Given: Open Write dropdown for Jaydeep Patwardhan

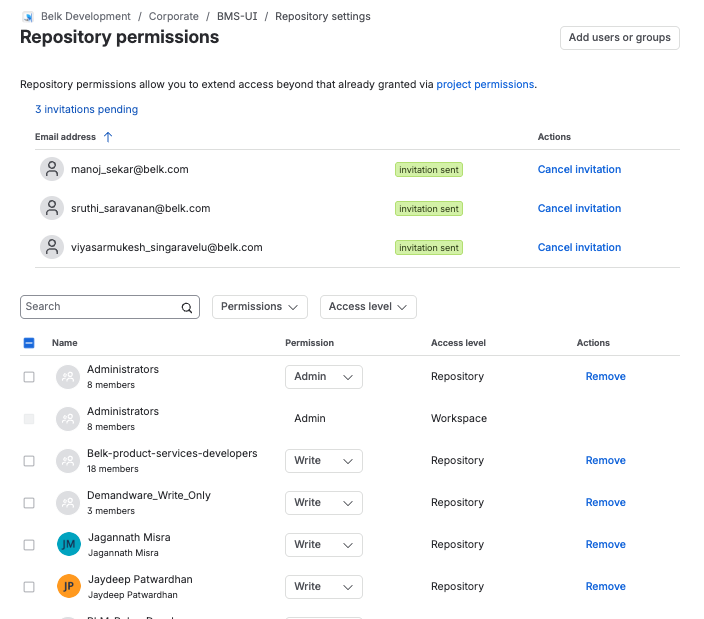Looking at the screenshot, I should (324, 587).
